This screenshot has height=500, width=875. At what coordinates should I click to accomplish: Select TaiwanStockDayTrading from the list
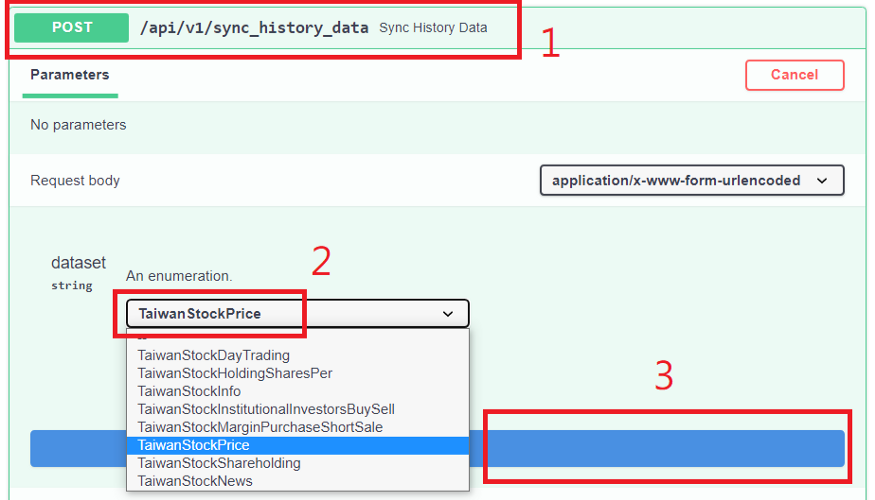tap(213, 355)
